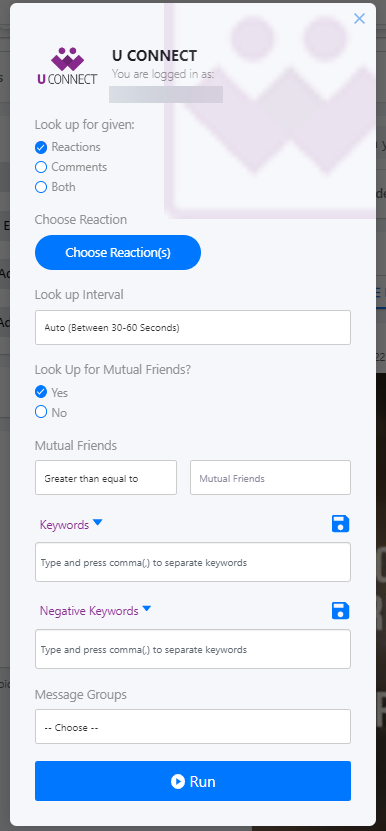
Task: Close the U CONNECT panel
Action: tap(359, 19)
